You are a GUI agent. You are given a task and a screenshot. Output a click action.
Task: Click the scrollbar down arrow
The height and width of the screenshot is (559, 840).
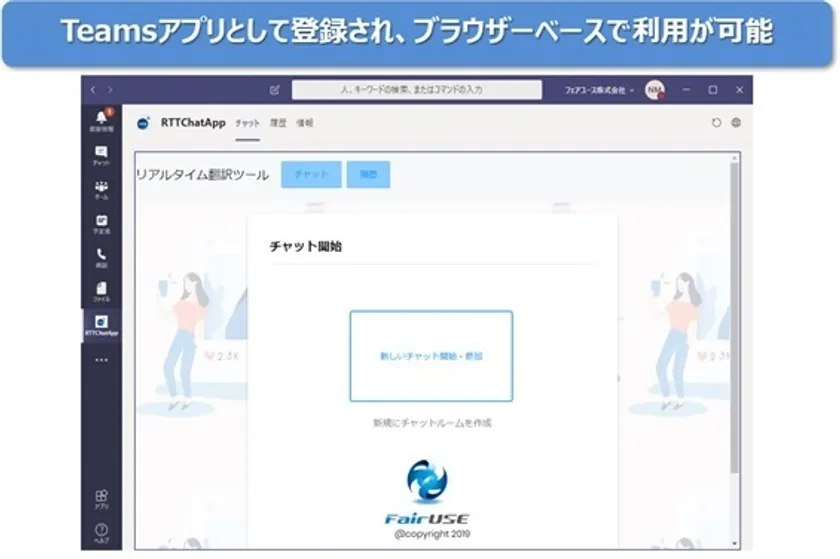coord(734,543)
